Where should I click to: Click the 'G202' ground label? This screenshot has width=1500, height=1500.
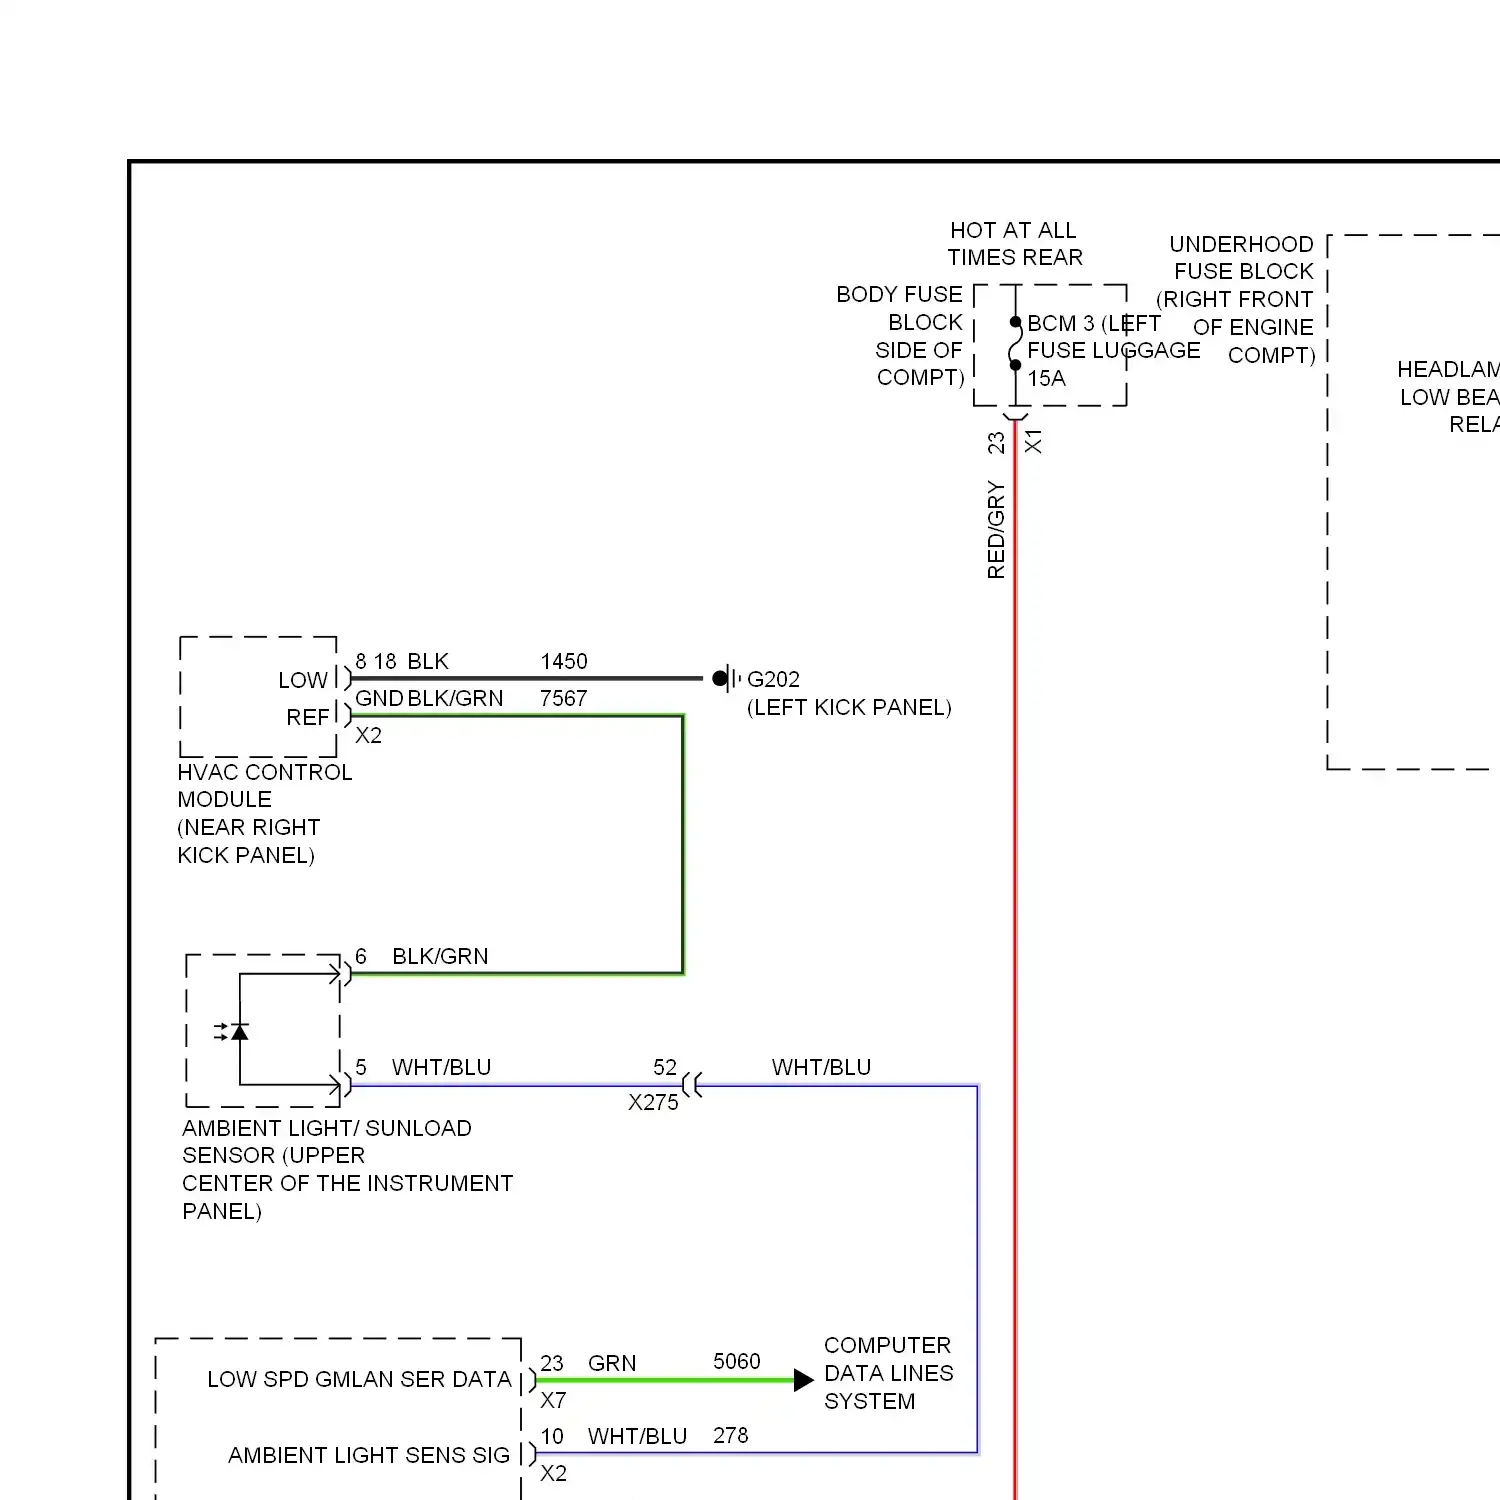(774, 679)
